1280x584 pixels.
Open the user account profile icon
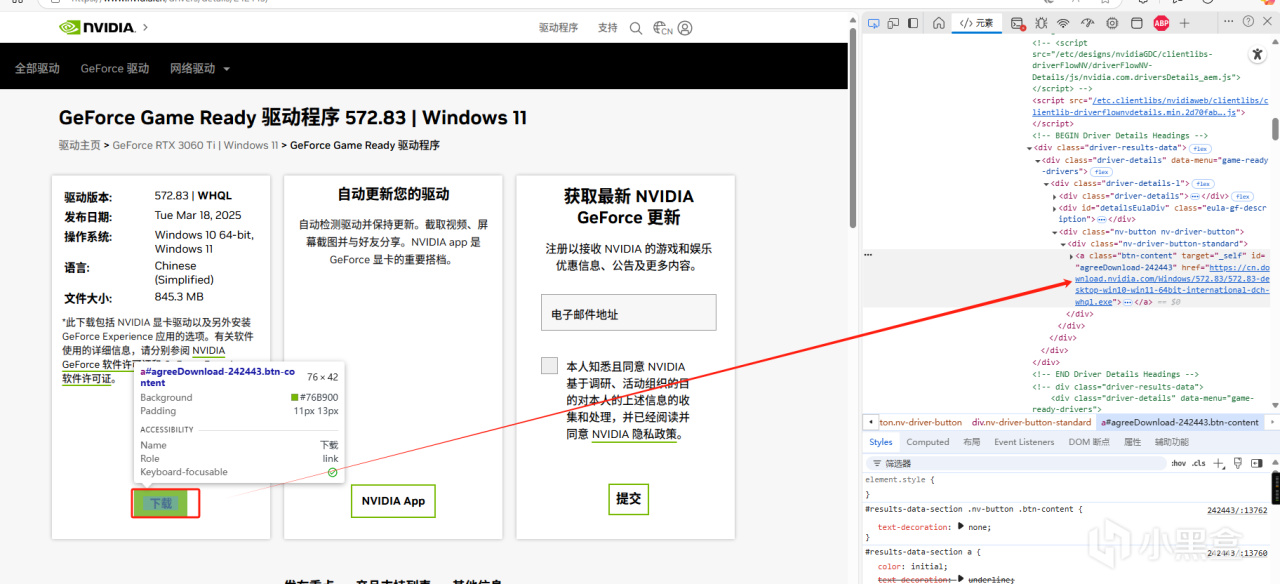[x=685, y=28]
